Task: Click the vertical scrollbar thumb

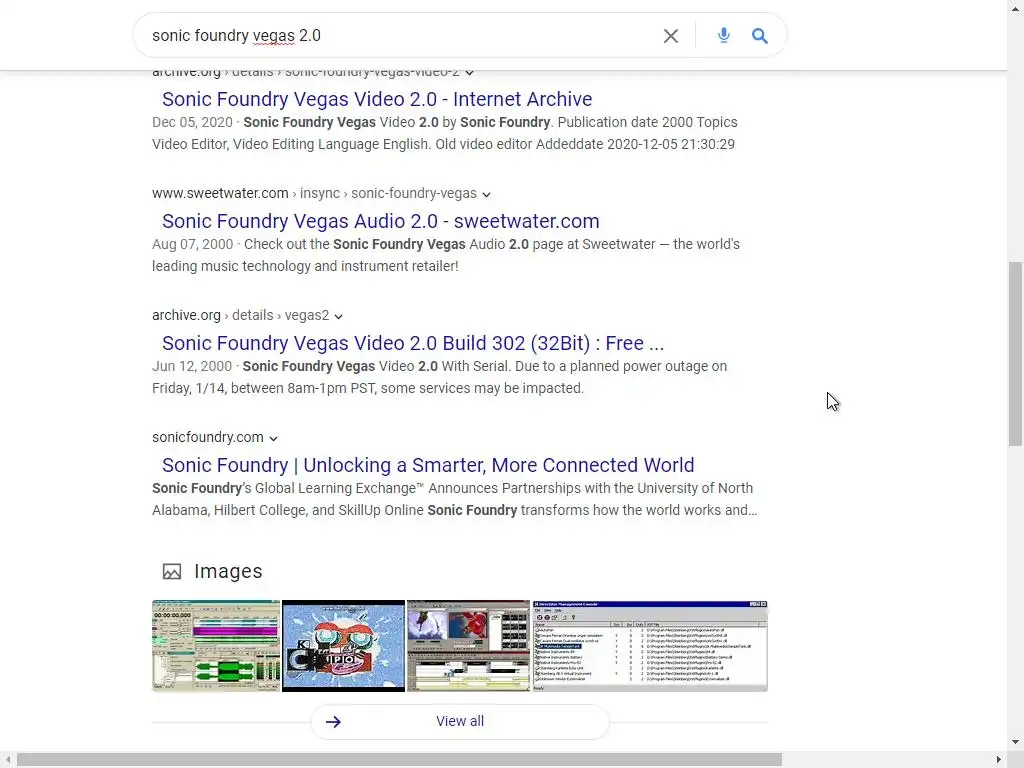Action: point(1015,354)
